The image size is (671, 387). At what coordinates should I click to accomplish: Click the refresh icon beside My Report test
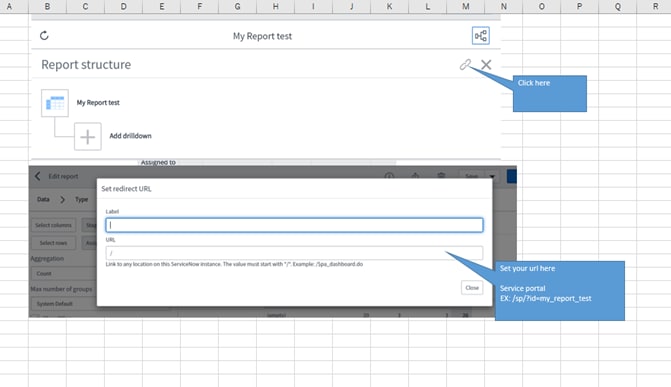(44, 36)
